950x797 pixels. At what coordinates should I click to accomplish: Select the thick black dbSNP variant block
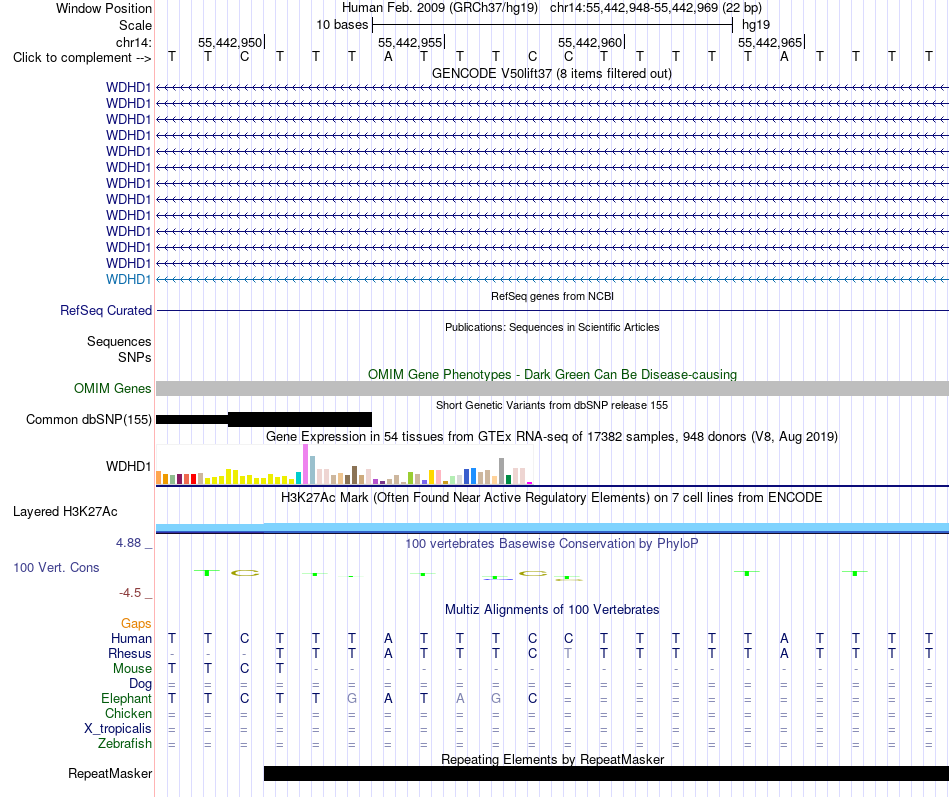pos(300,419)
